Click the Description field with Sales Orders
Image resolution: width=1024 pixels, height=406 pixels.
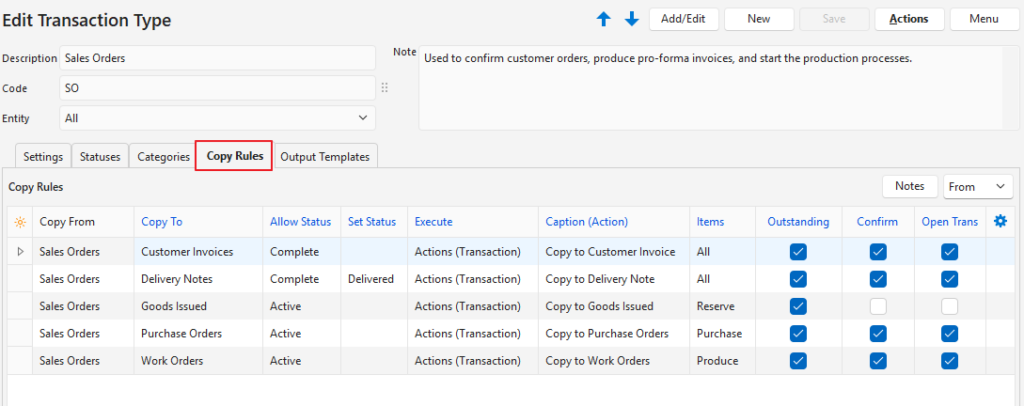[x=217, y=58]
